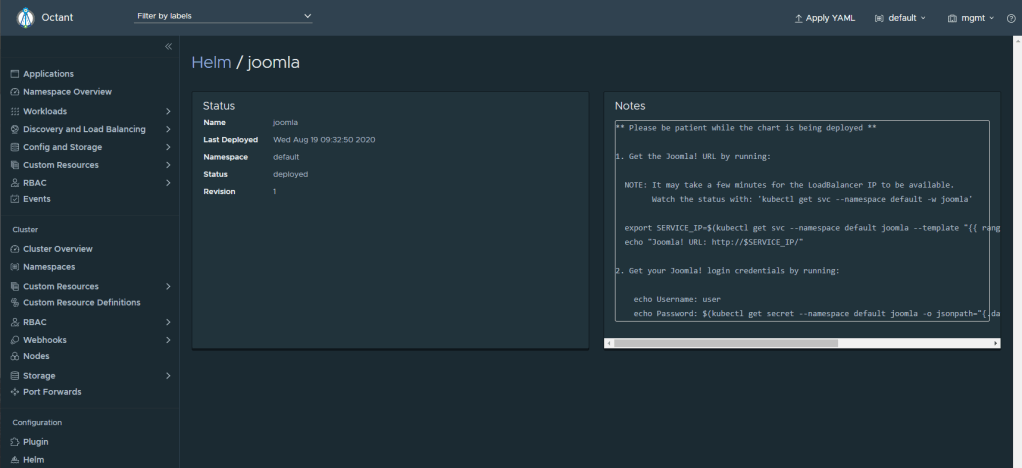
Task: Click the Notes horizontal scrollbar
Action: coord(725,343)
